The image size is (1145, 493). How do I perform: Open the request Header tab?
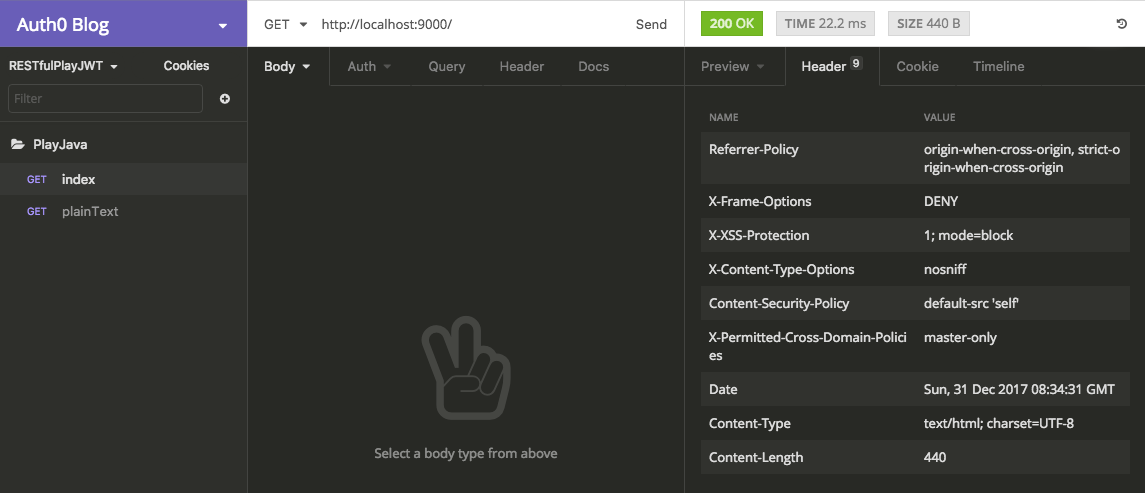pyautogui.click(x=522, y=67)
